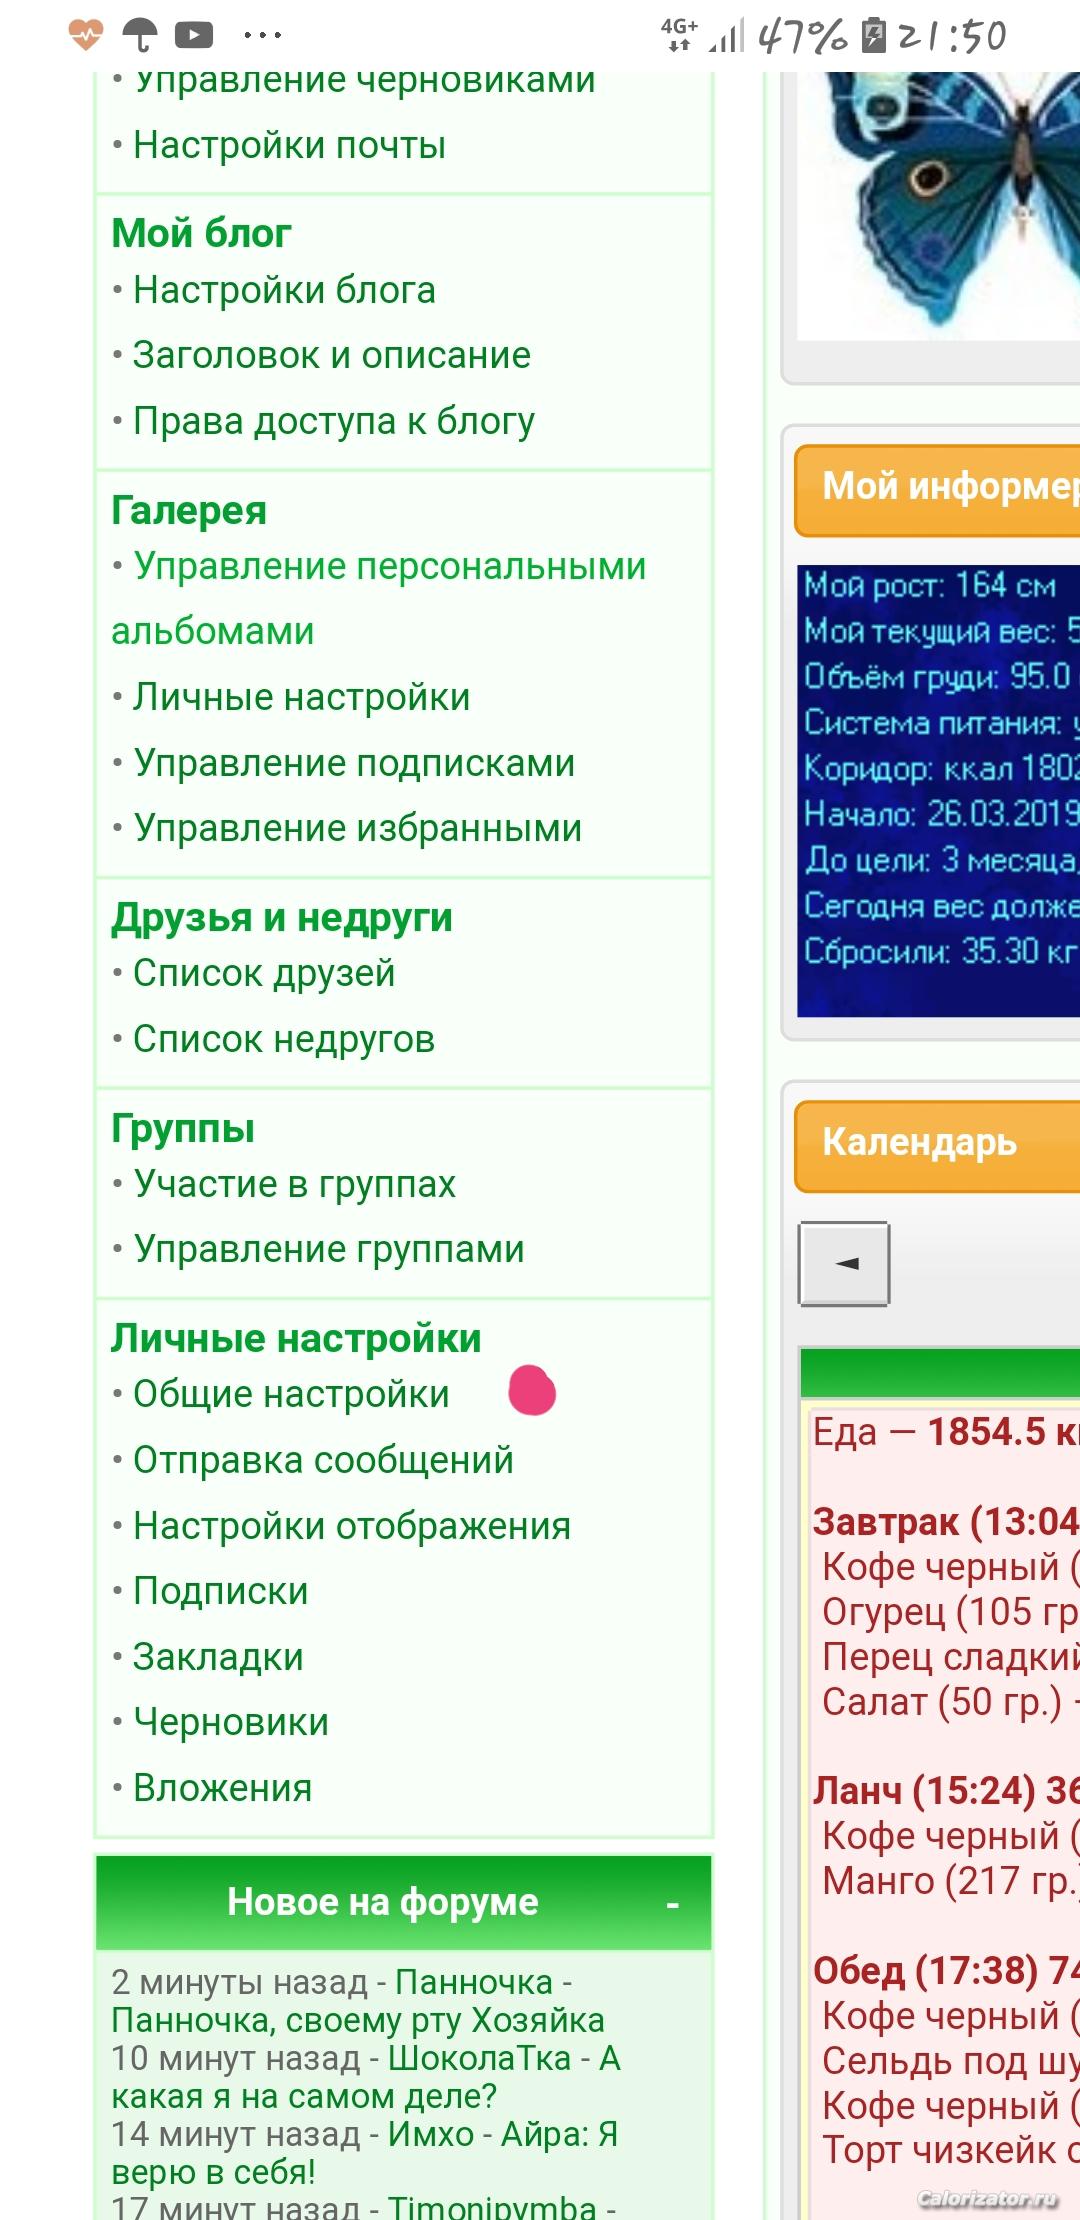1080x2220 pixels.
Task: Select 'Общие настройки' menu item
Action: (x=291, y=1394)
